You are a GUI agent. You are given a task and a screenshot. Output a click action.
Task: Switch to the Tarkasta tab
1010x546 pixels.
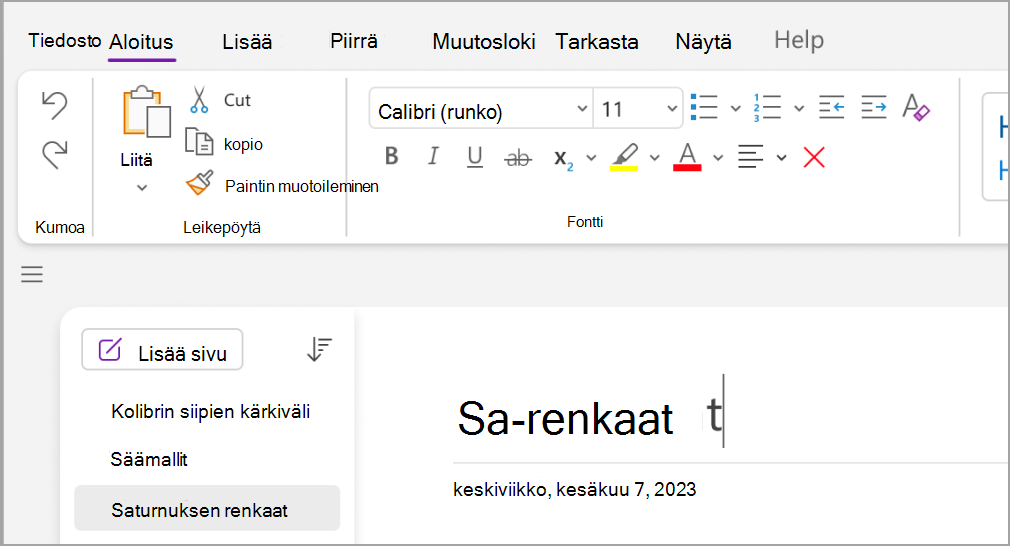(596, 42)
